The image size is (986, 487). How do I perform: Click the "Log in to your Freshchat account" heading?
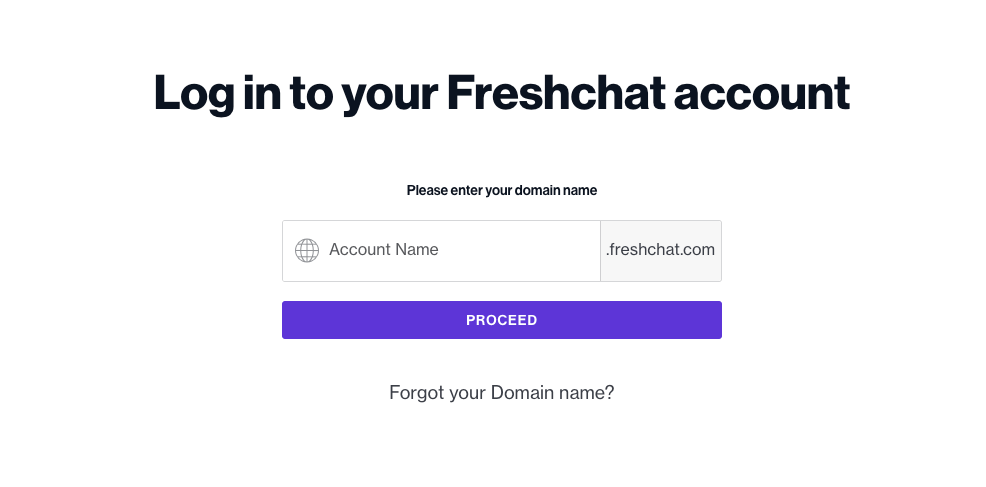pyautogui.click(x=501, y=93)
